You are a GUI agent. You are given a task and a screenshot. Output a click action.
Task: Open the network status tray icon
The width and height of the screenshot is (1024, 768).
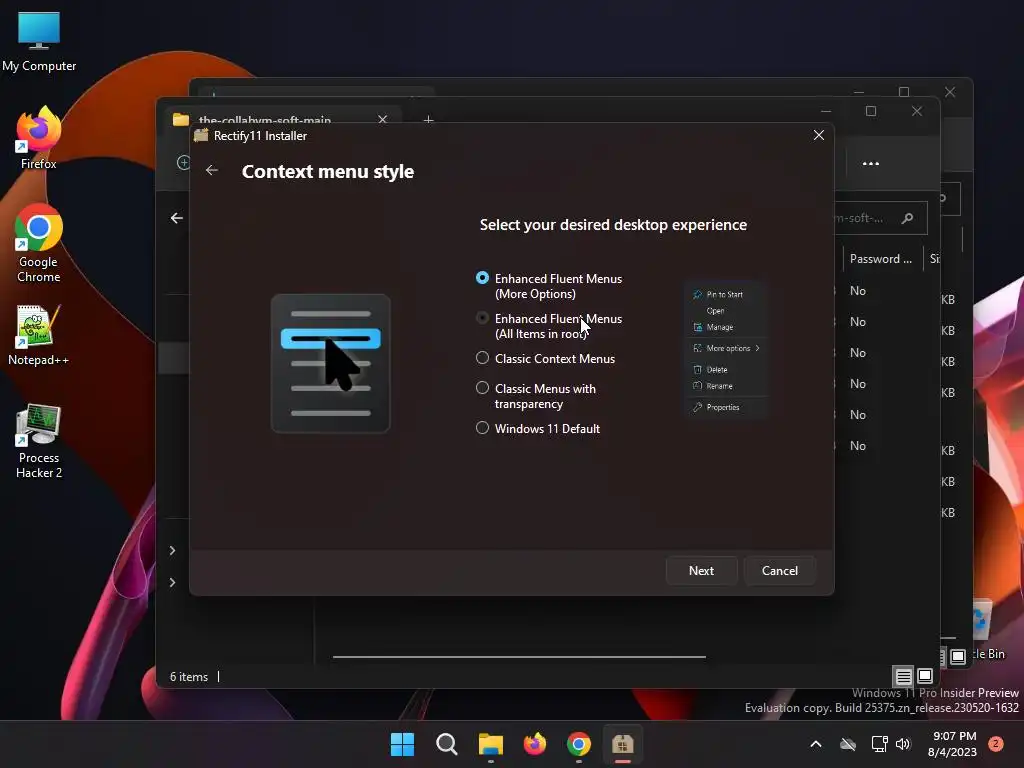(x=879, y=744)
